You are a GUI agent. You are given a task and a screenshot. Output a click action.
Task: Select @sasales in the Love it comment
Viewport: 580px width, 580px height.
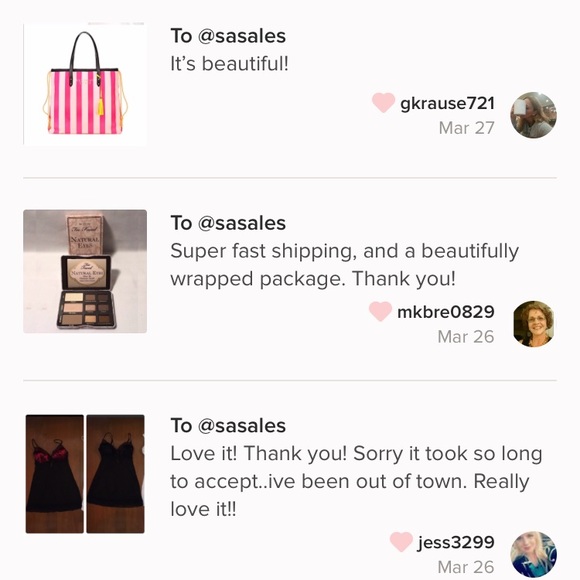242,426
